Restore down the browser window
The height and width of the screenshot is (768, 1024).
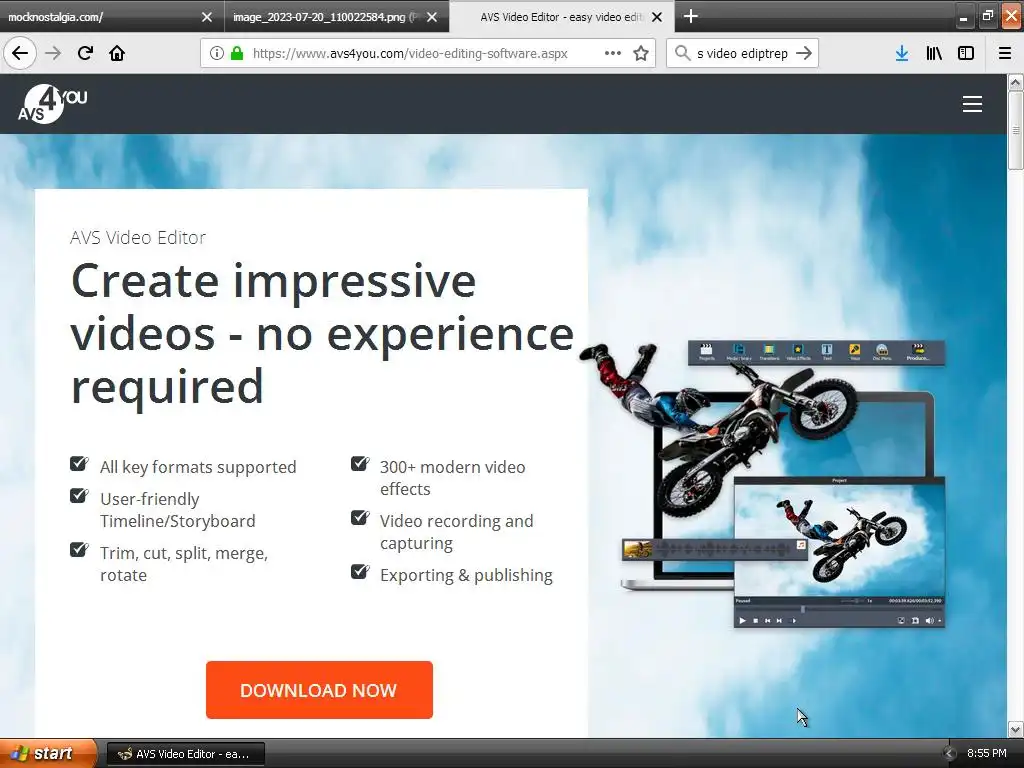click(x=987, y=16)
